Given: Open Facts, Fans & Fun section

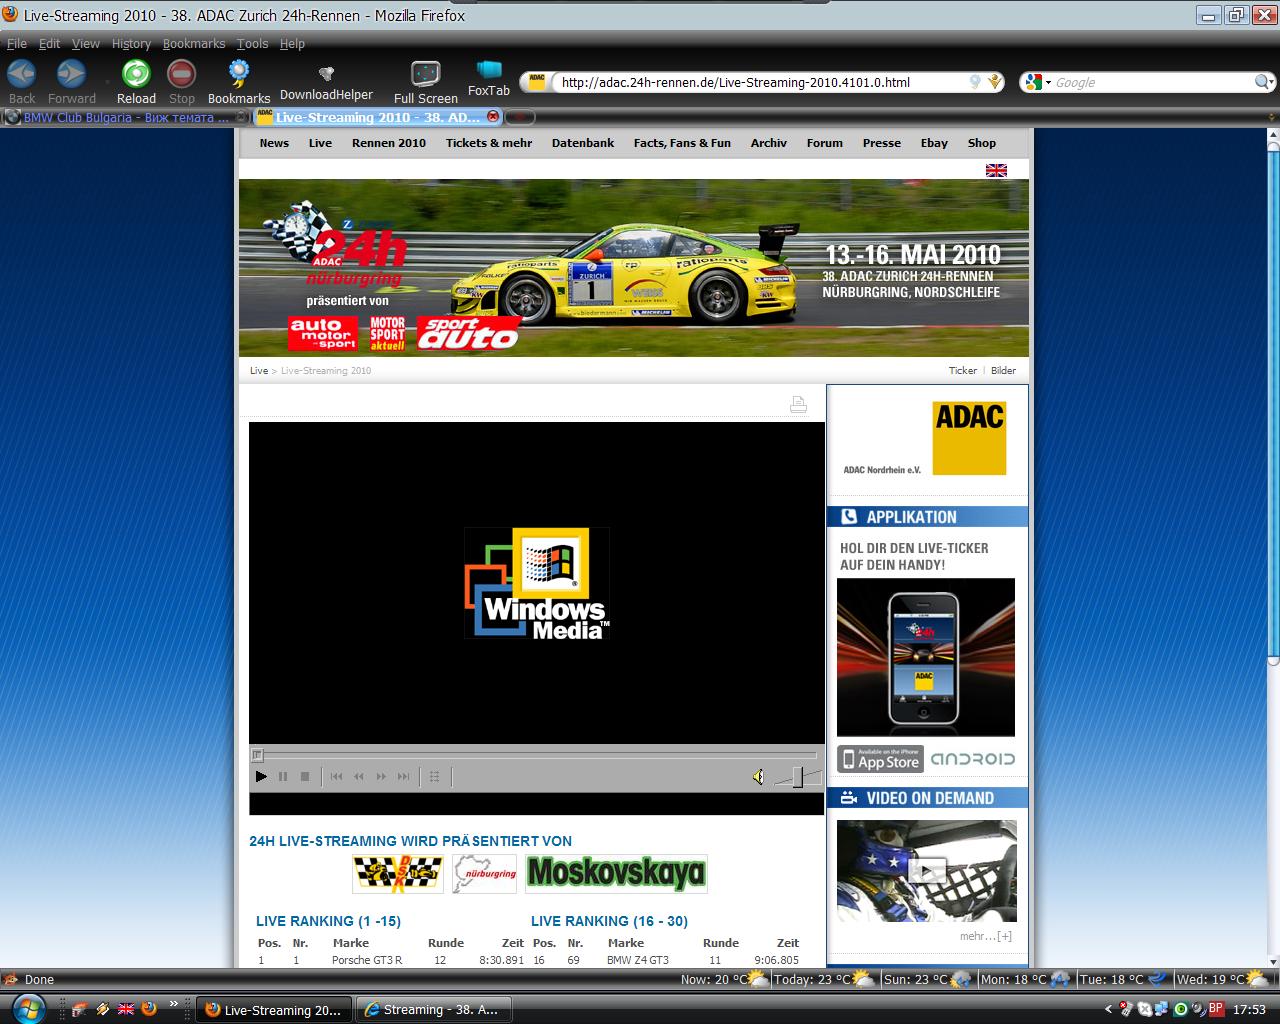Looking at the screenshot, I should click(682, 143).
